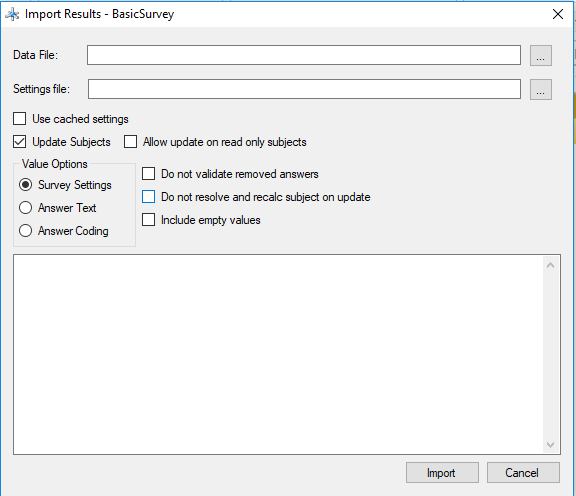
Task: Select the Survey Settings radio option
Action: pos(25,185)
